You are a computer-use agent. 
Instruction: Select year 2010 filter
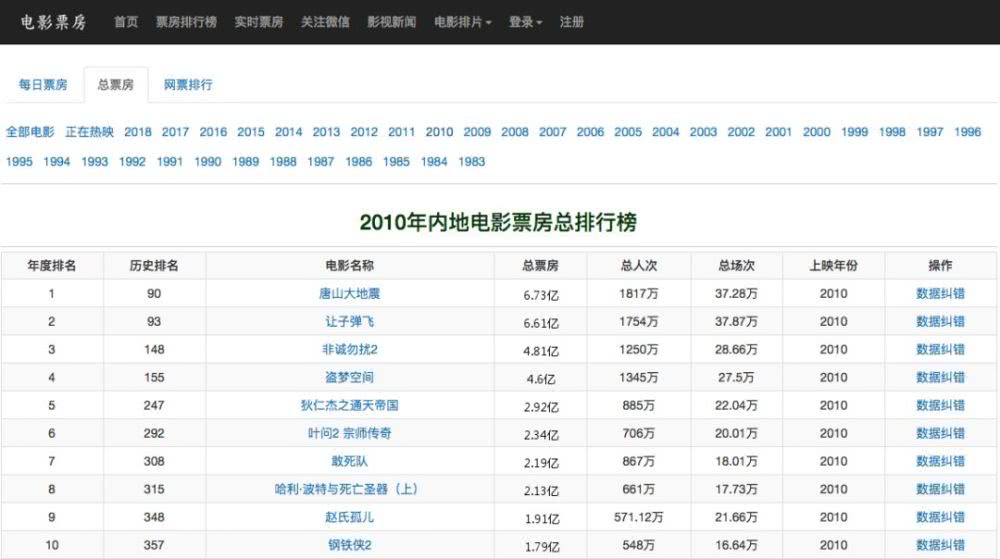pyautogui.click(x=439, y=131)
